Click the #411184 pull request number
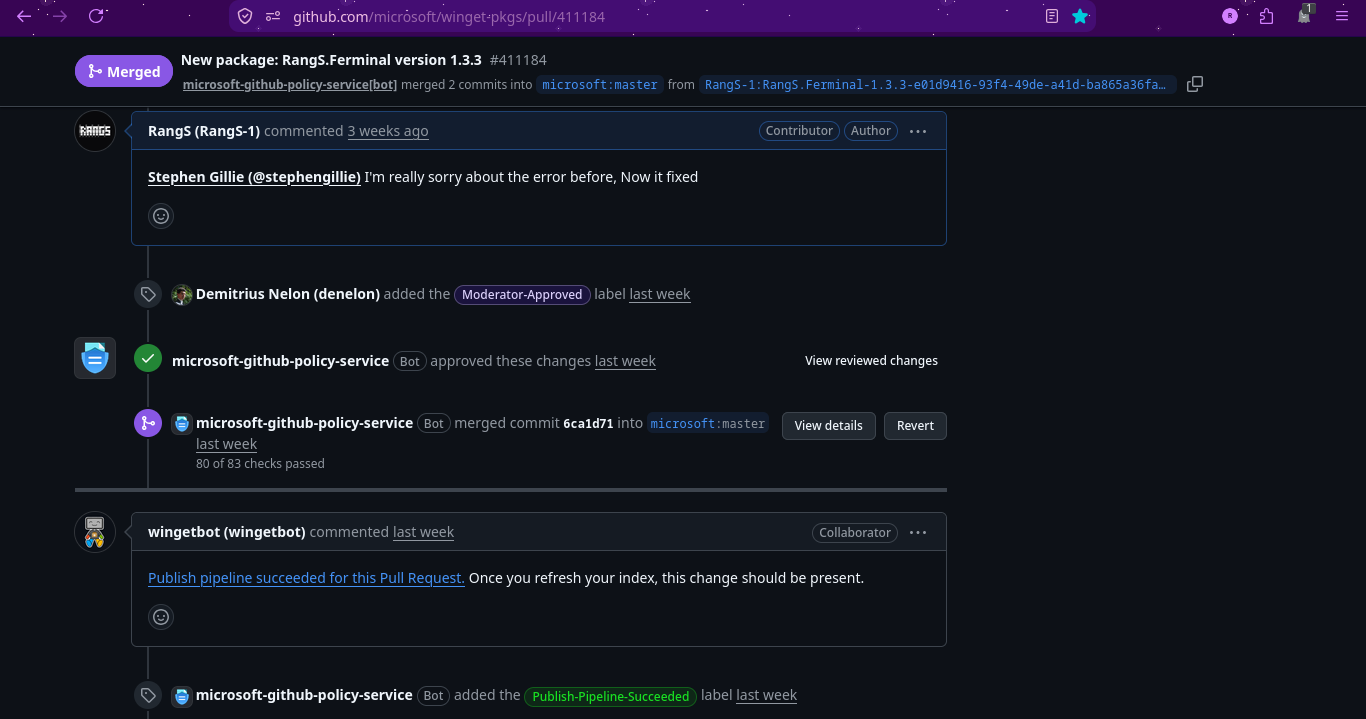The height and width of the screenshot is (719, 1366). [518, 60]
